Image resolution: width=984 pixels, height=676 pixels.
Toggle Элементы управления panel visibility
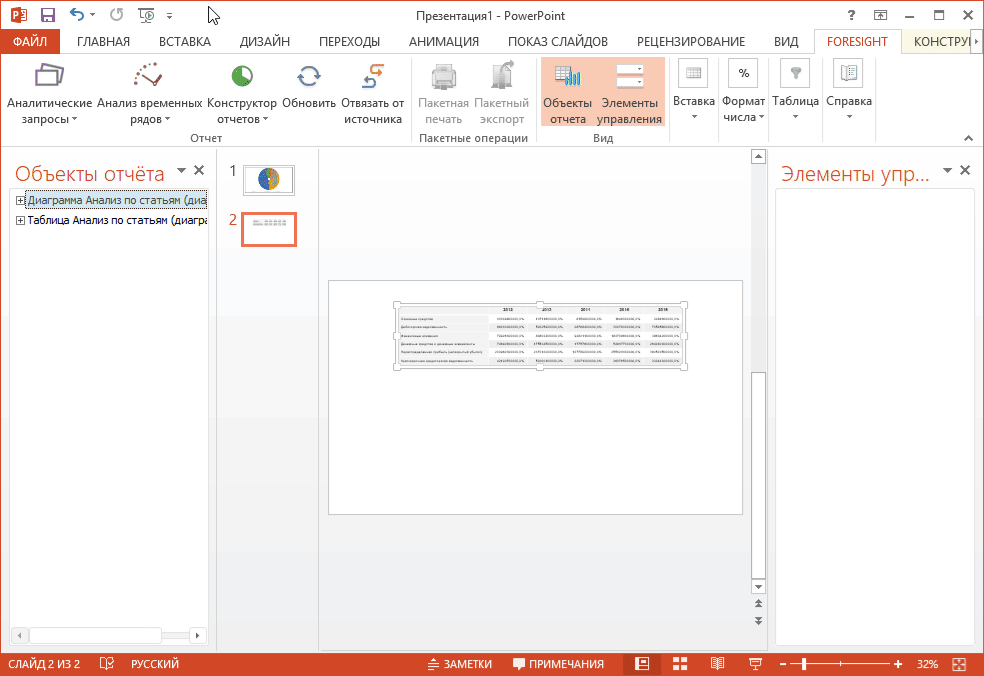coord(629,92)
